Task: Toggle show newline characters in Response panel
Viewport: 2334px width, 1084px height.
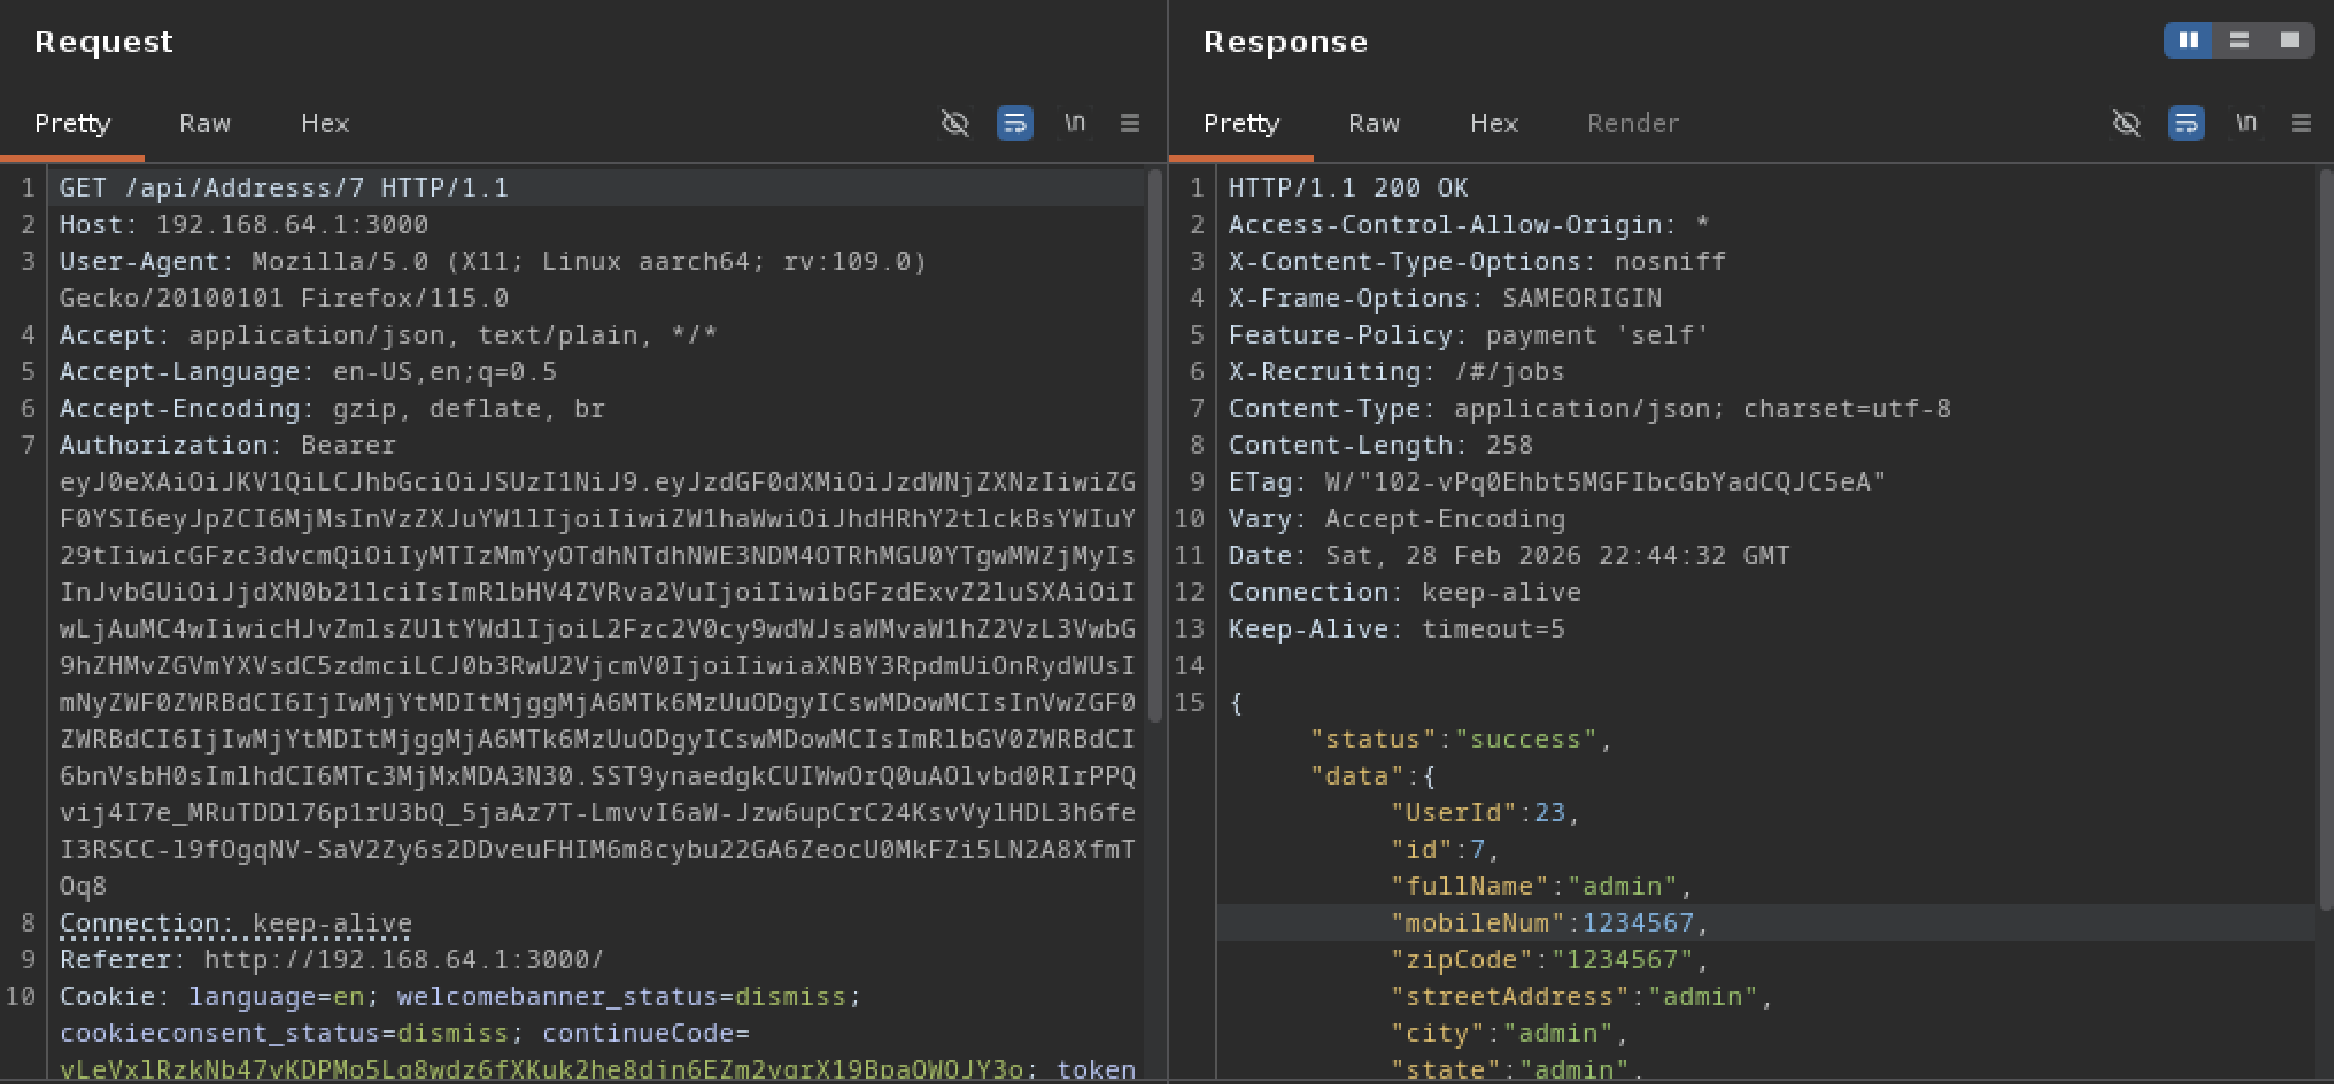Action: coord(2246,123)
